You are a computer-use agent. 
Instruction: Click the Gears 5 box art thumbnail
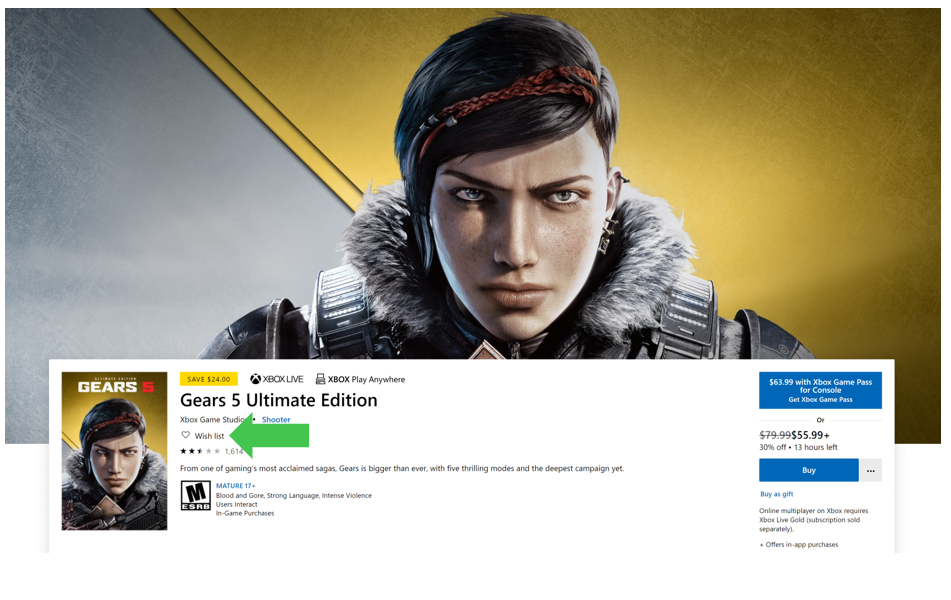(x=114, y=451)
